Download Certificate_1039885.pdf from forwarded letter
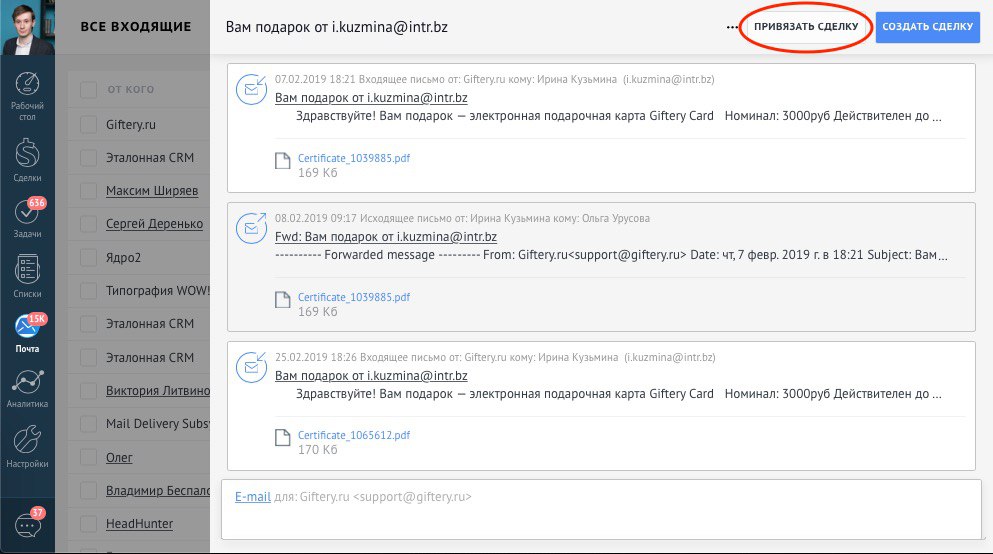Viewport: 993px width, 554px height. coord(354,297)
